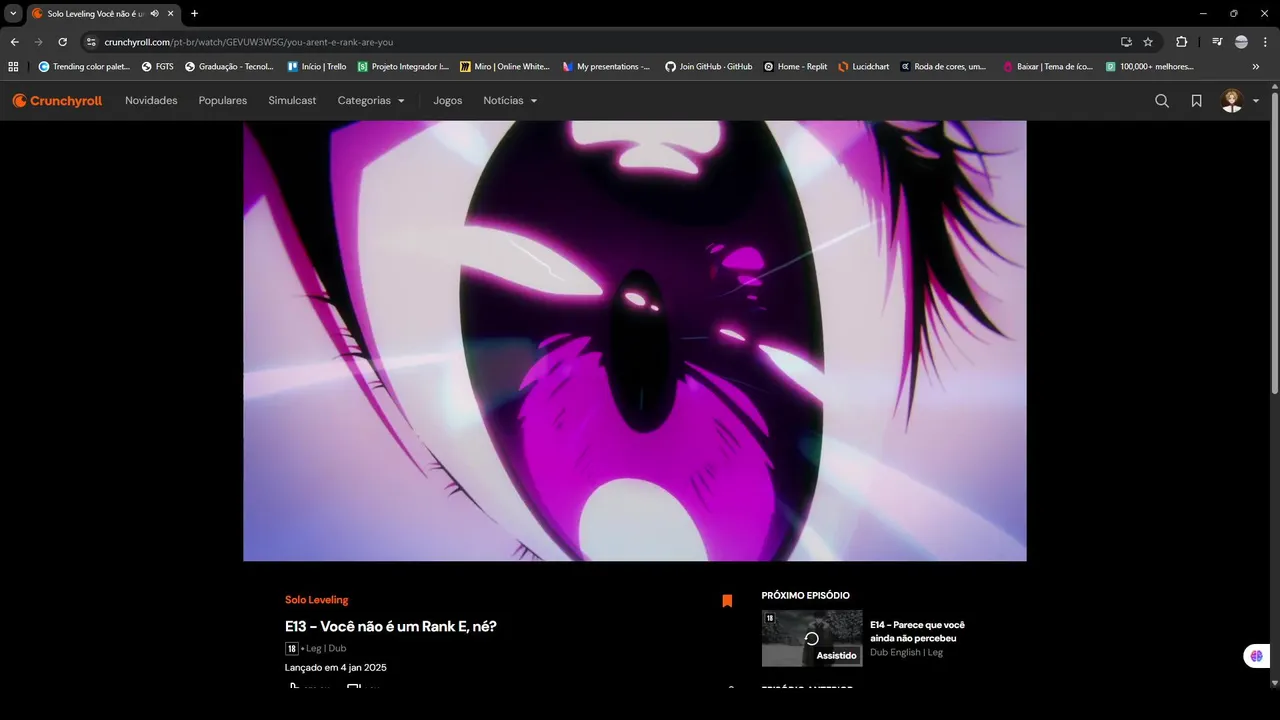Screen dimensions: 1280x720
Task: Play the video in the player area
Action: 635,341
